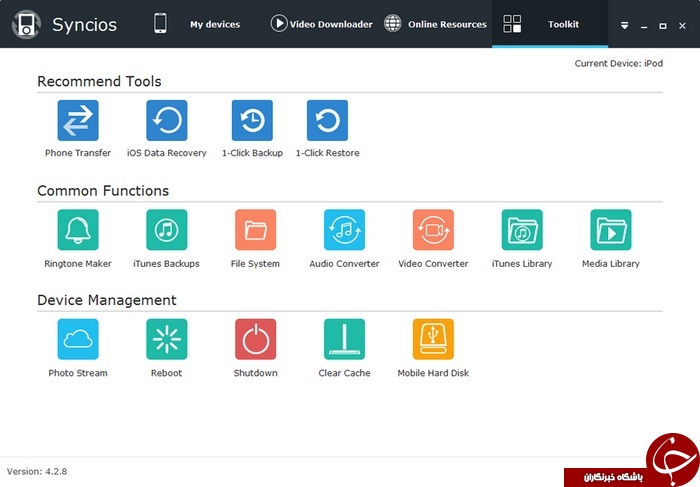The height and width of the screenshot is (487, 700).
Task: Click the phone icon beside My devices
Action: (x=160, y=23)
